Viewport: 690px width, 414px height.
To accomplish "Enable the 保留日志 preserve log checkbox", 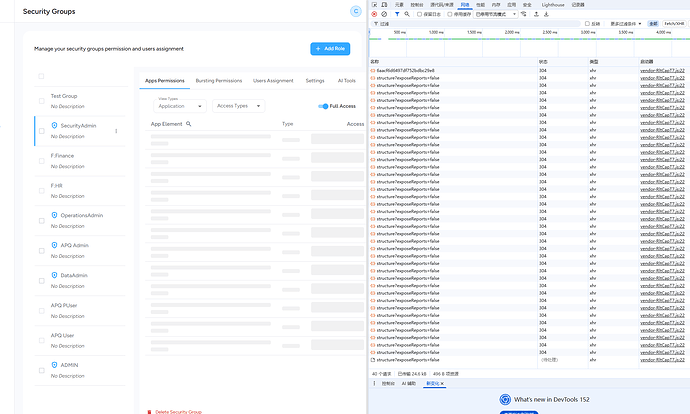I will click(419, 14).
